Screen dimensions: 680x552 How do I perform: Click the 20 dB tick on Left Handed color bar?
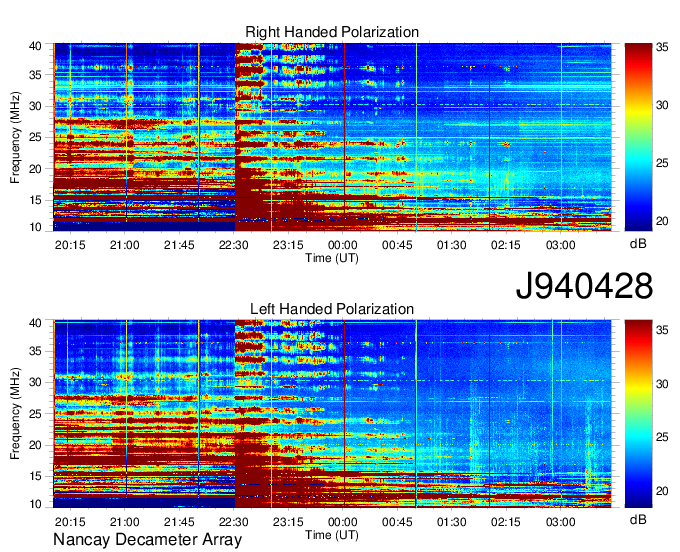click(662, 491)
